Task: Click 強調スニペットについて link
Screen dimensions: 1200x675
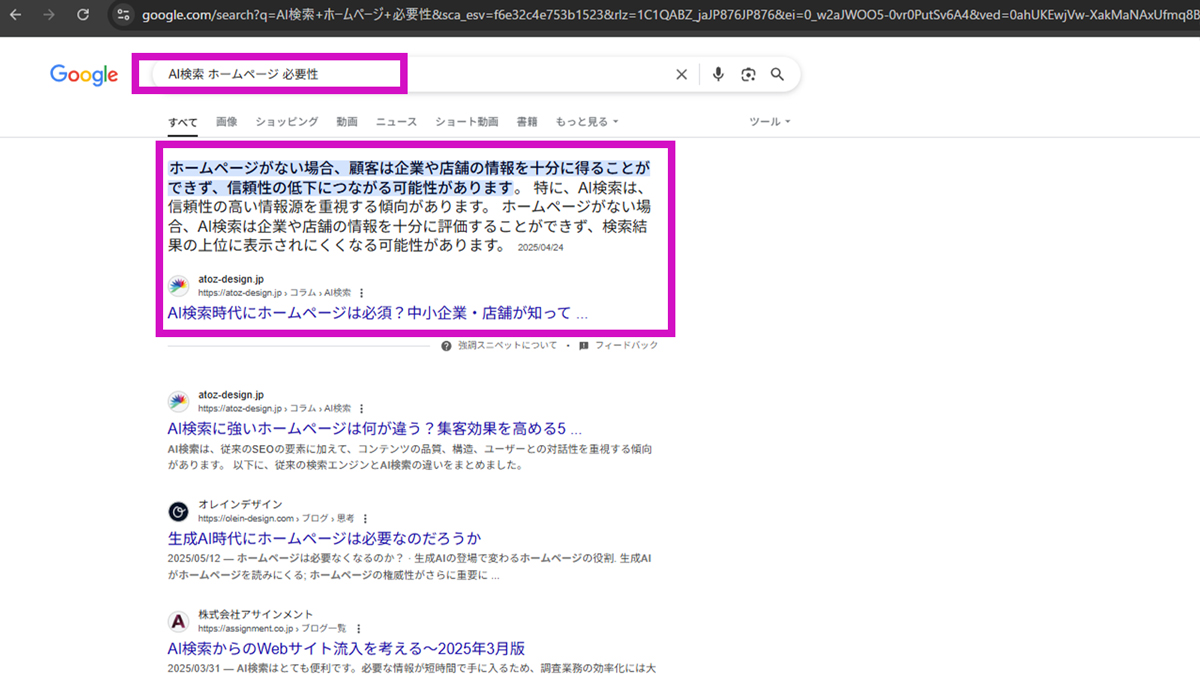Action: [x=507, y=345]
